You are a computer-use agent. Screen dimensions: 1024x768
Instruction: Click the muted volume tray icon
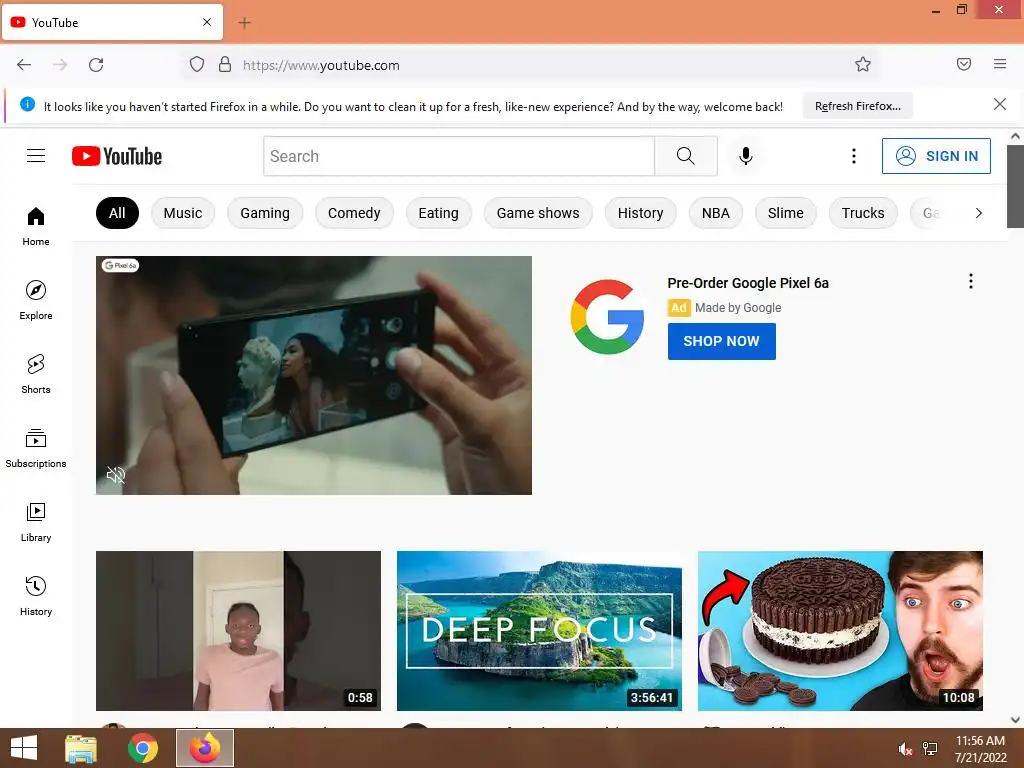click(905, 749)
